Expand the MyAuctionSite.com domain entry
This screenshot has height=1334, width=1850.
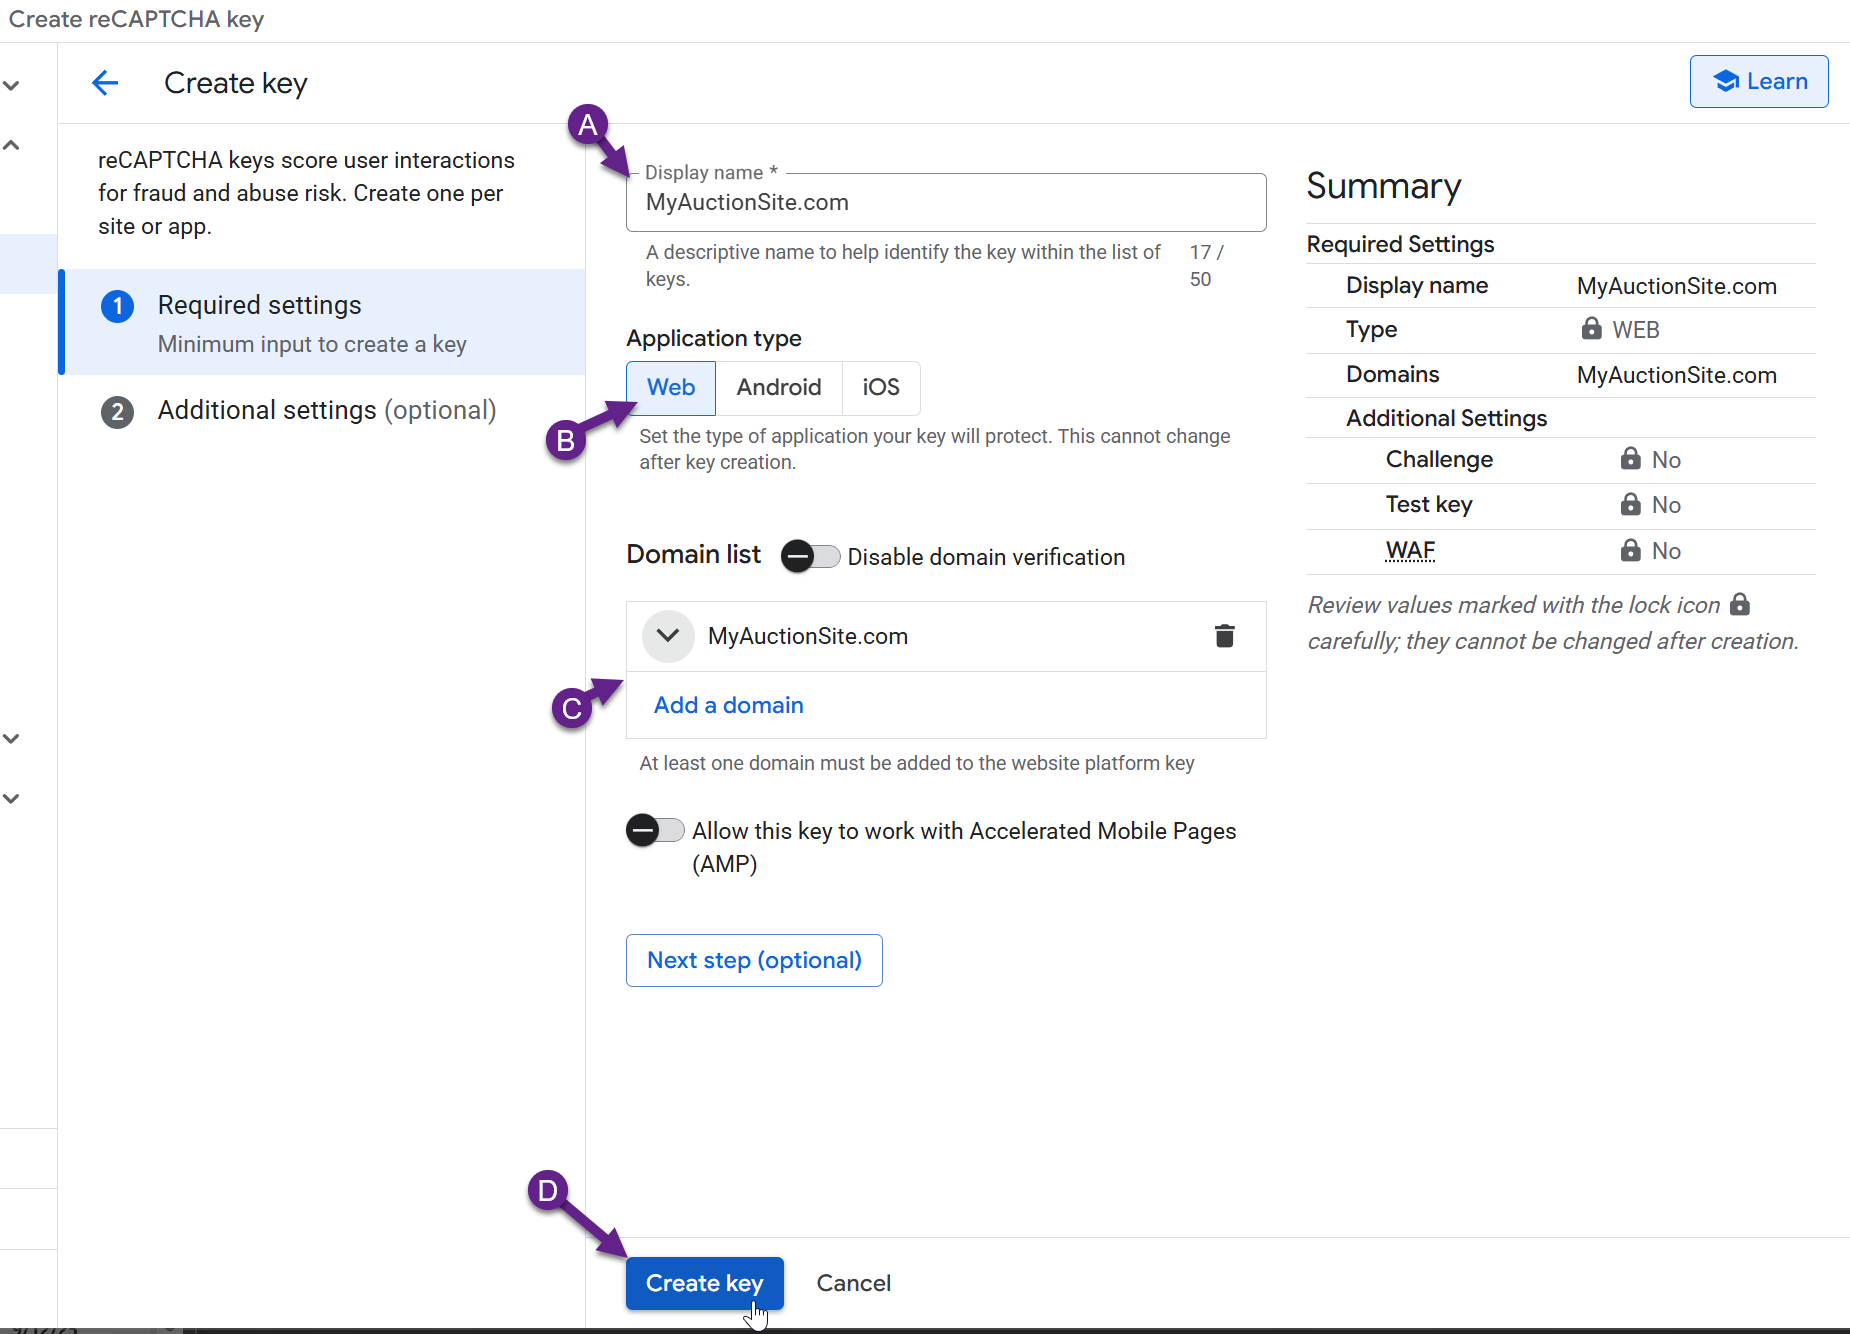[668, 636]
